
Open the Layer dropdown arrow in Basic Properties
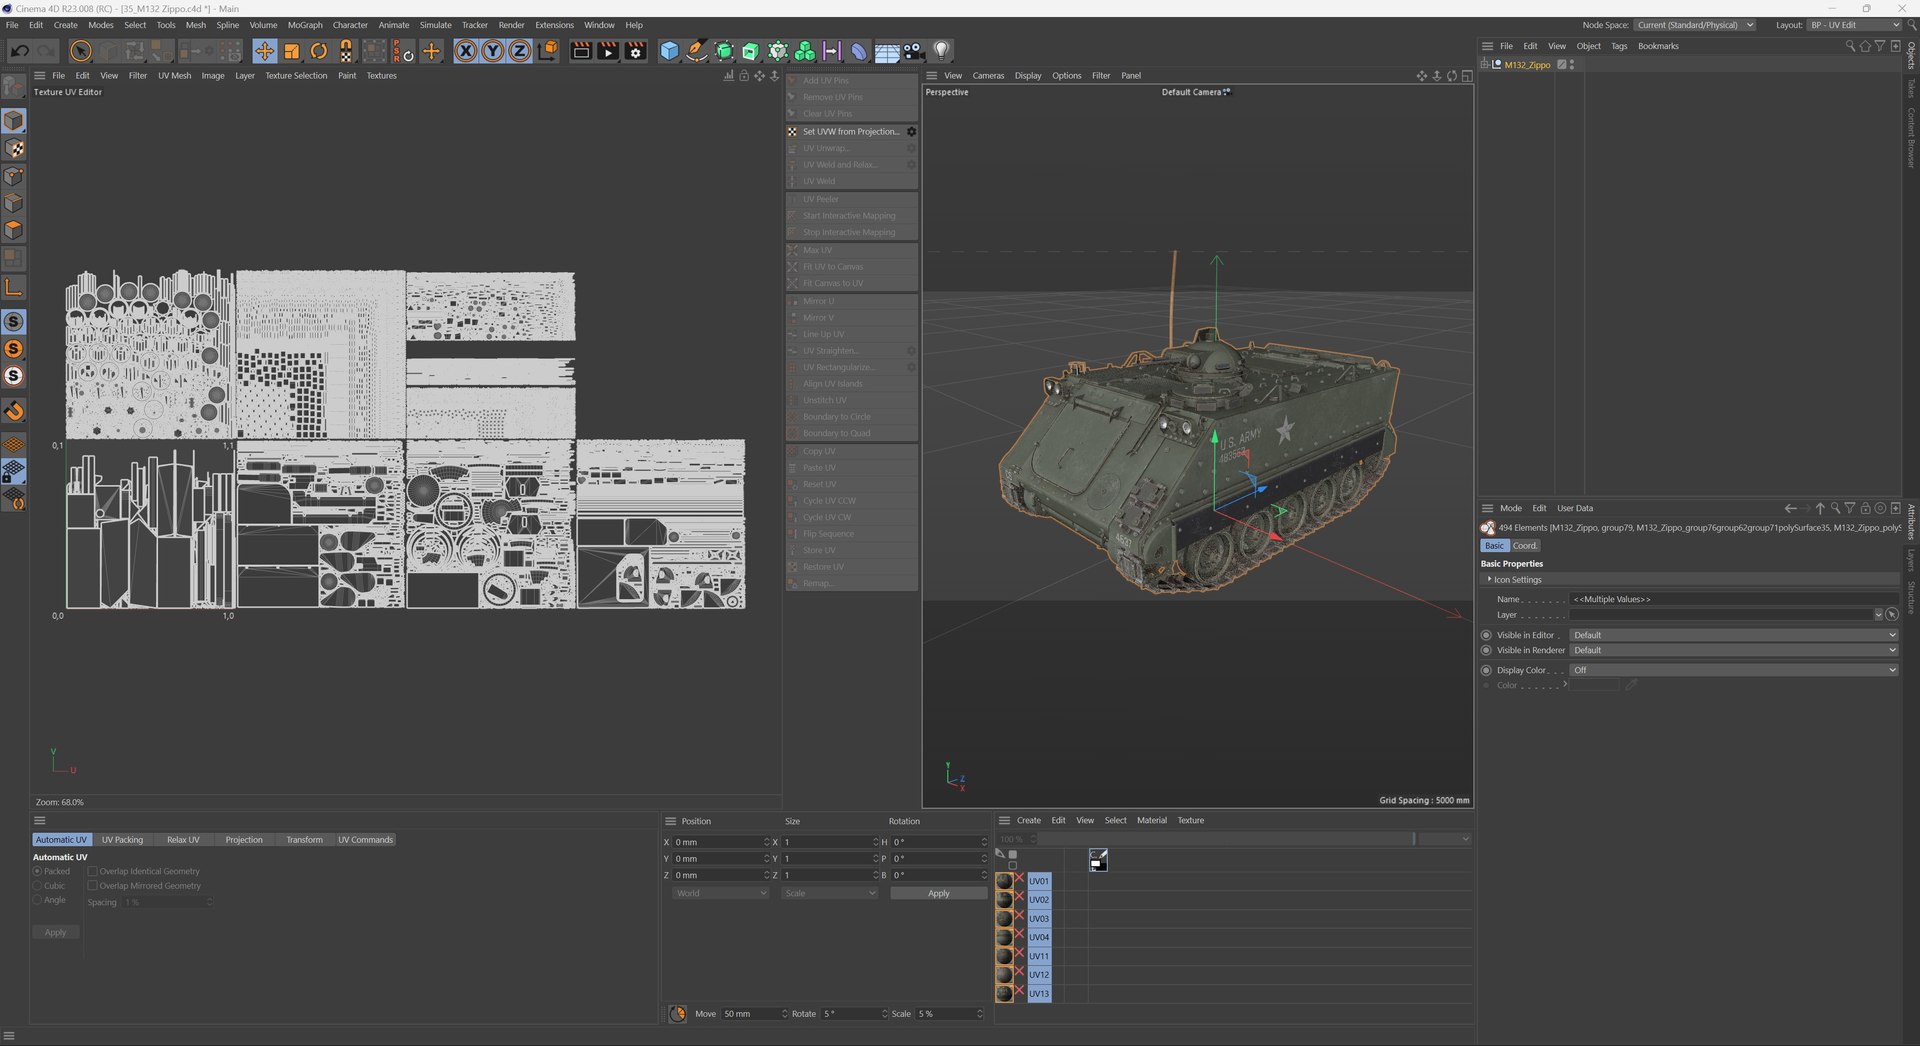click(x=1878, y=615)
